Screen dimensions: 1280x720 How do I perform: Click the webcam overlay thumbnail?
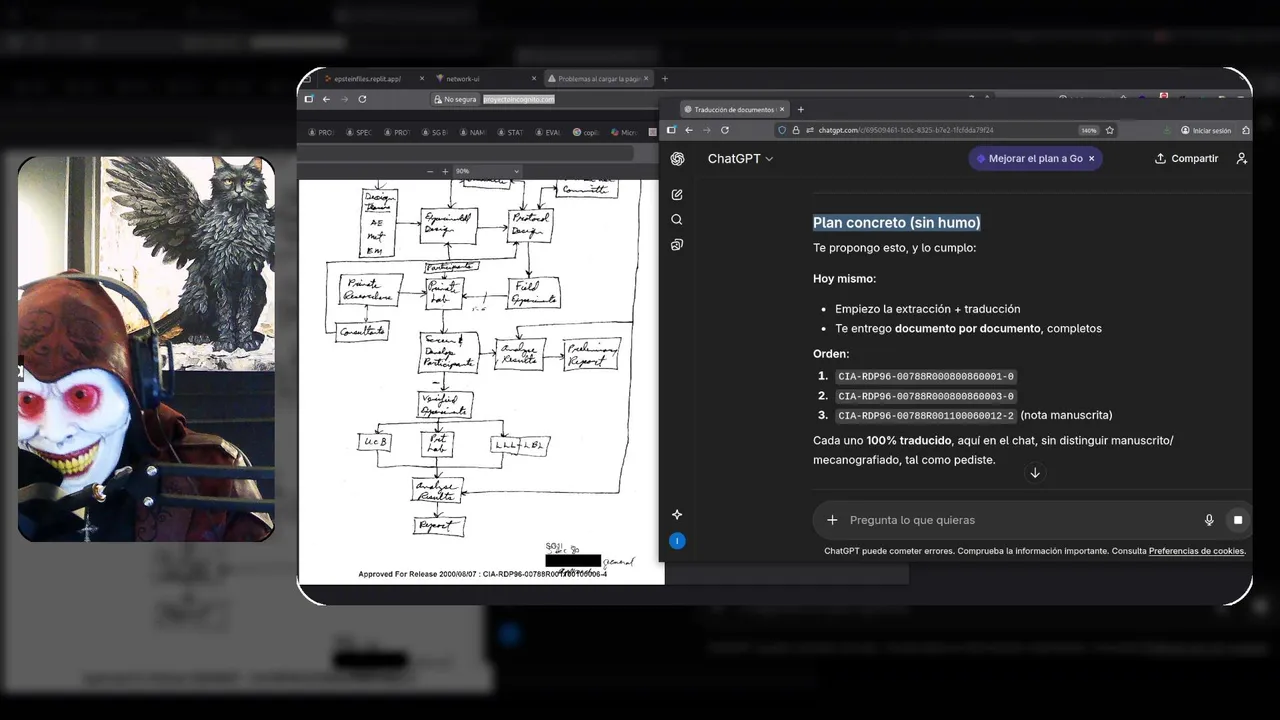(x=146, y=349)
